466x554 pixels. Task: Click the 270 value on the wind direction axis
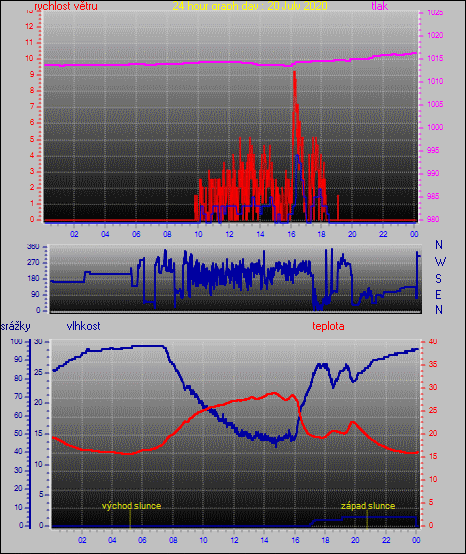point(33,263)
